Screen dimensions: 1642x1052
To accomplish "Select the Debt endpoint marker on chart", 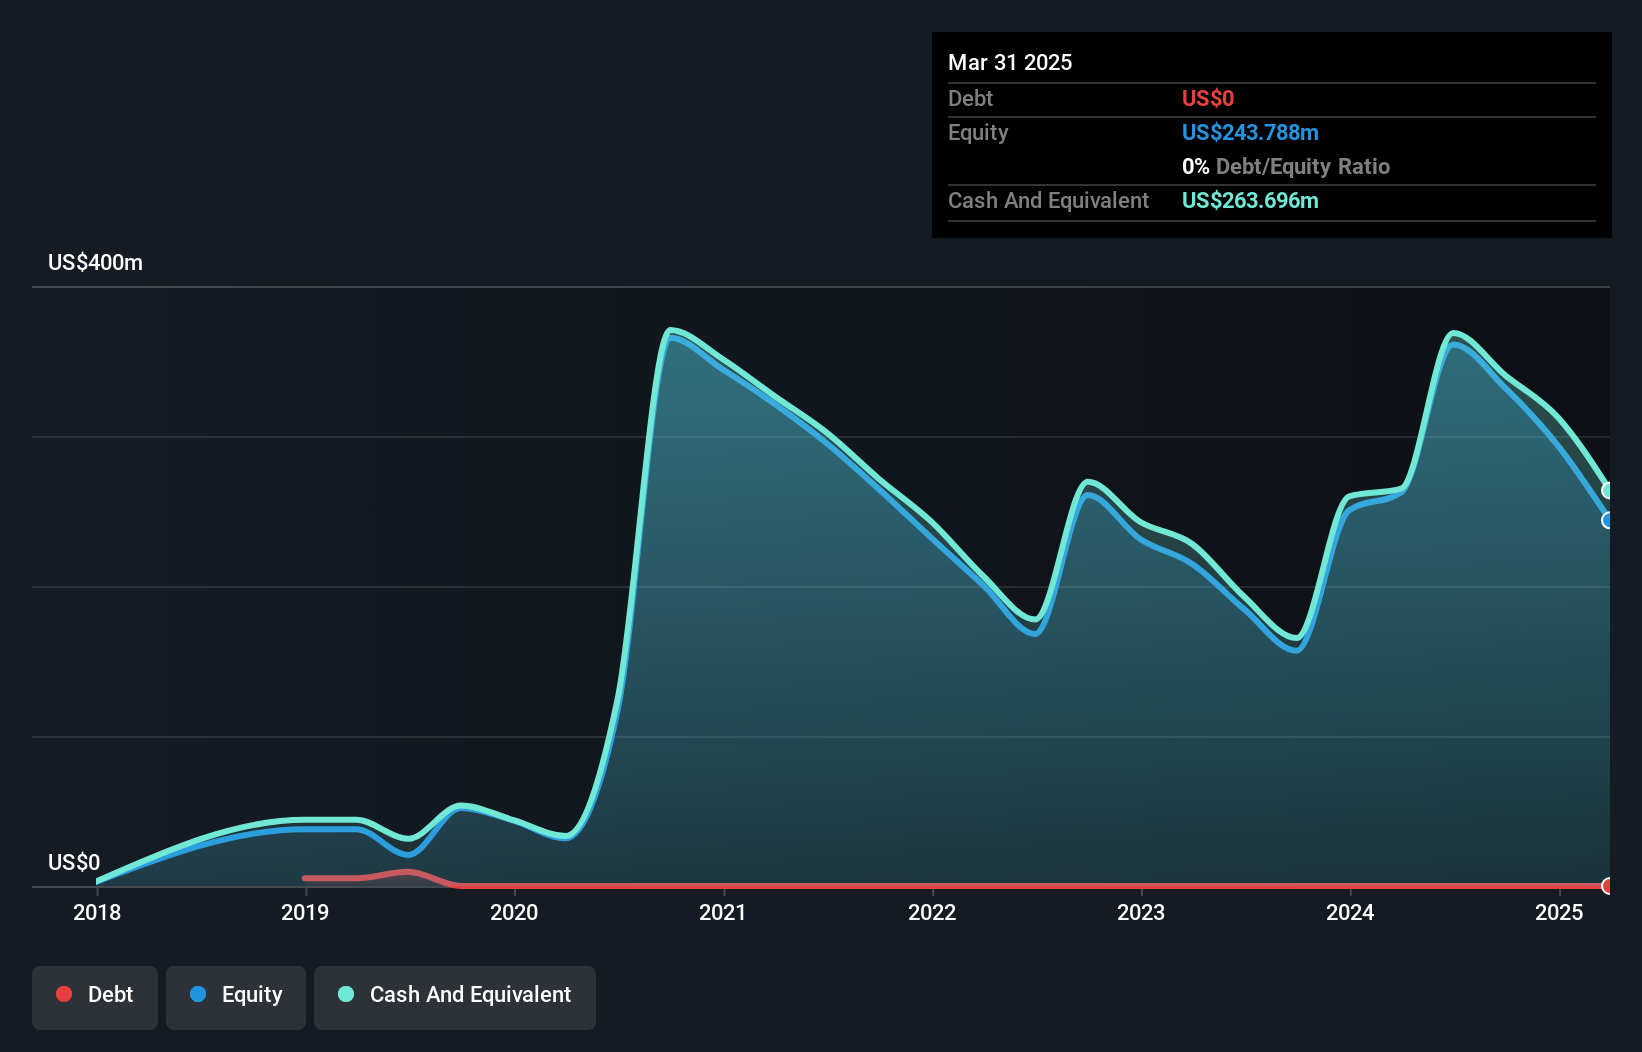I will (x=1608, y=886).
